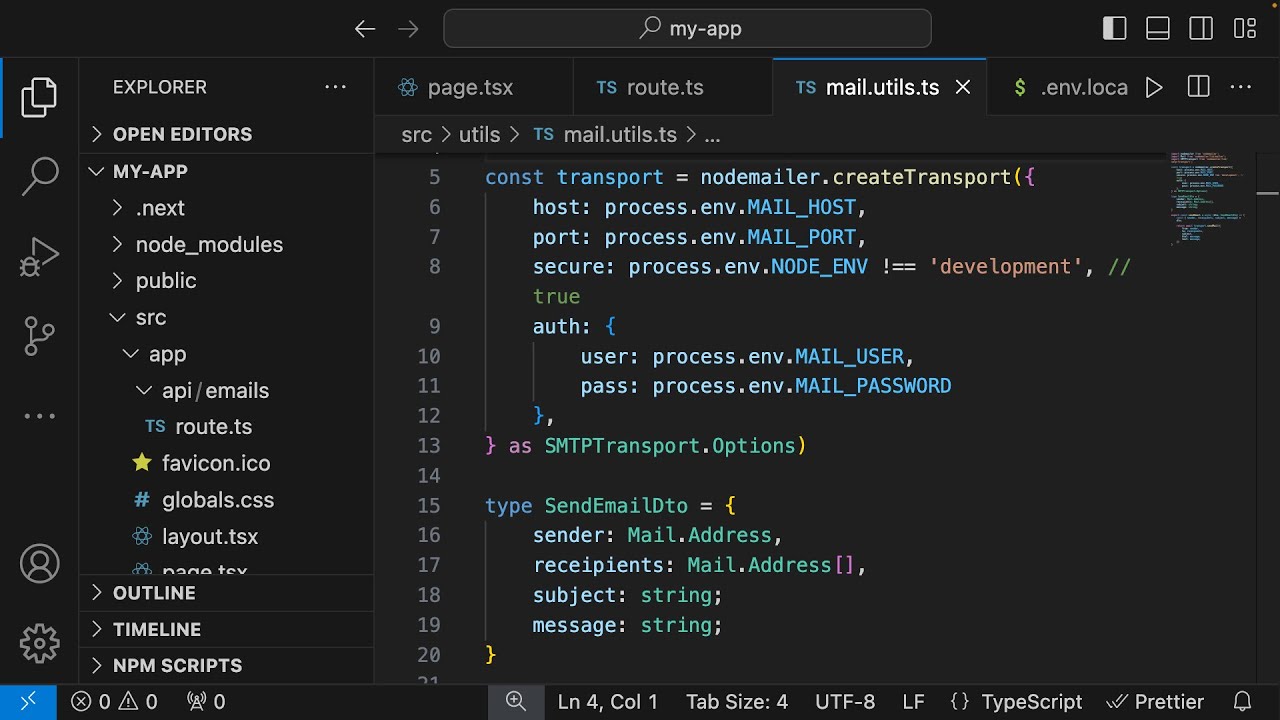Open Customize Layout icon
Image resolution: width=1280 pixels, height=720 pixels.
[x=1245, y=29]
